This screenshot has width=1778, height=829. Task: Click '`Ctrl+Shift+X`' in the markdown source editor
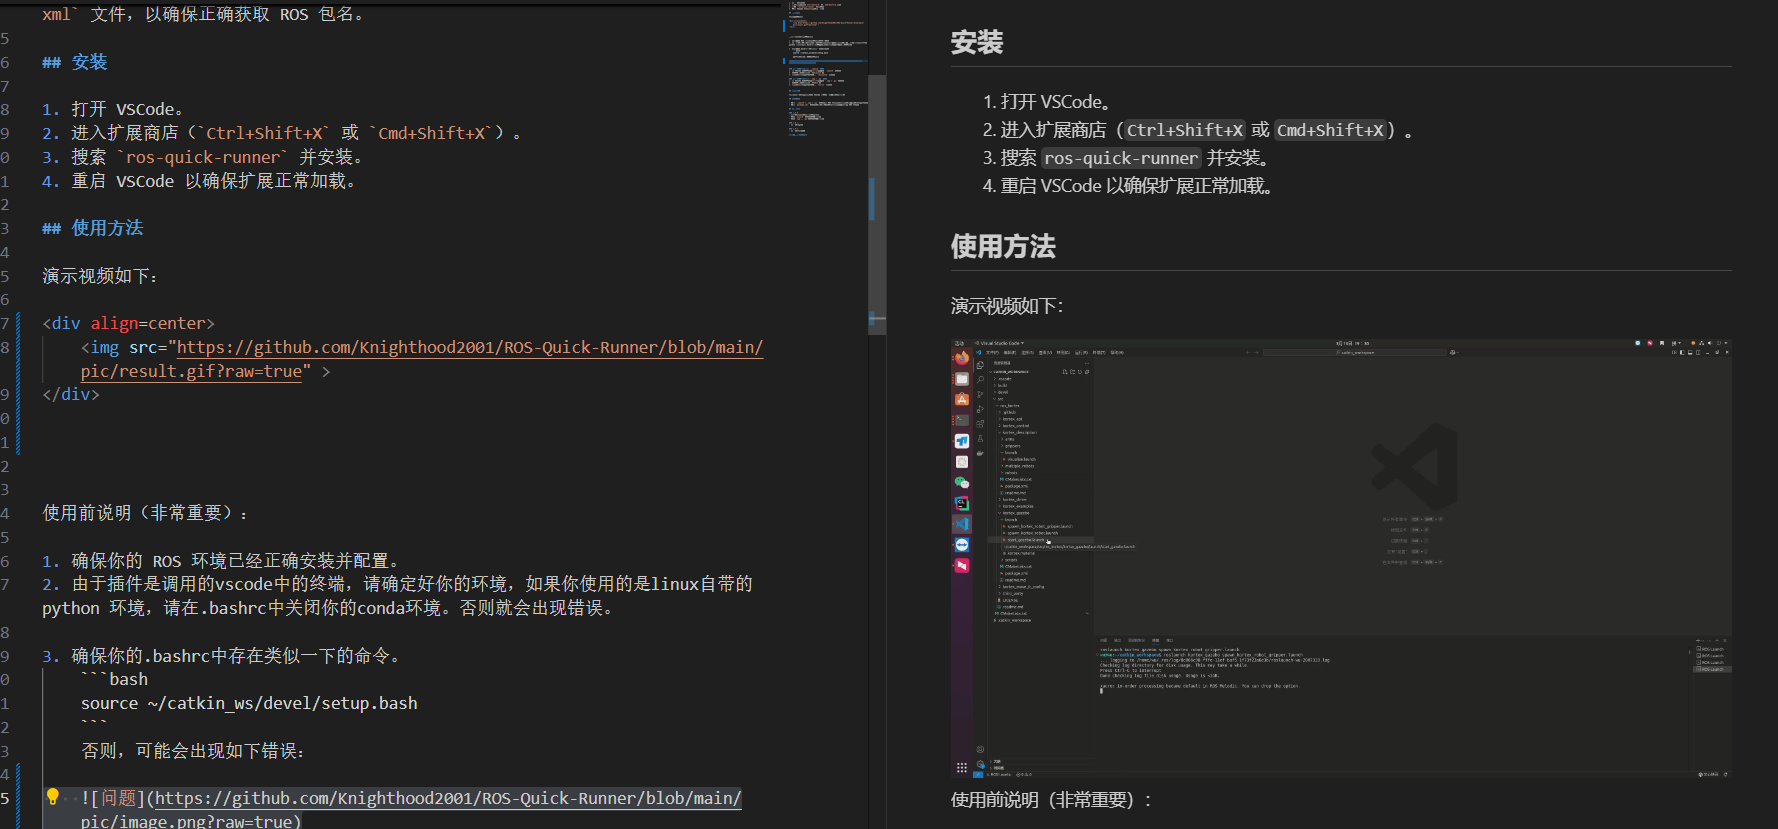tap(265, 133)
